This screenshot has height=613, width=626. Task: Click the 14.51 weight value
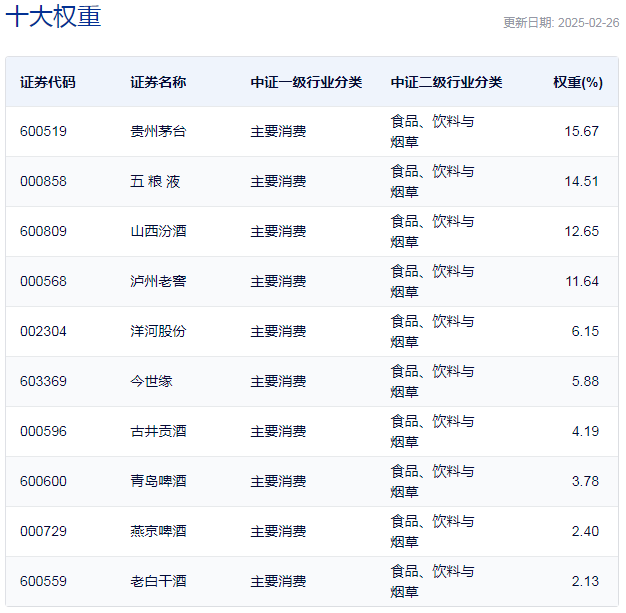581,181
